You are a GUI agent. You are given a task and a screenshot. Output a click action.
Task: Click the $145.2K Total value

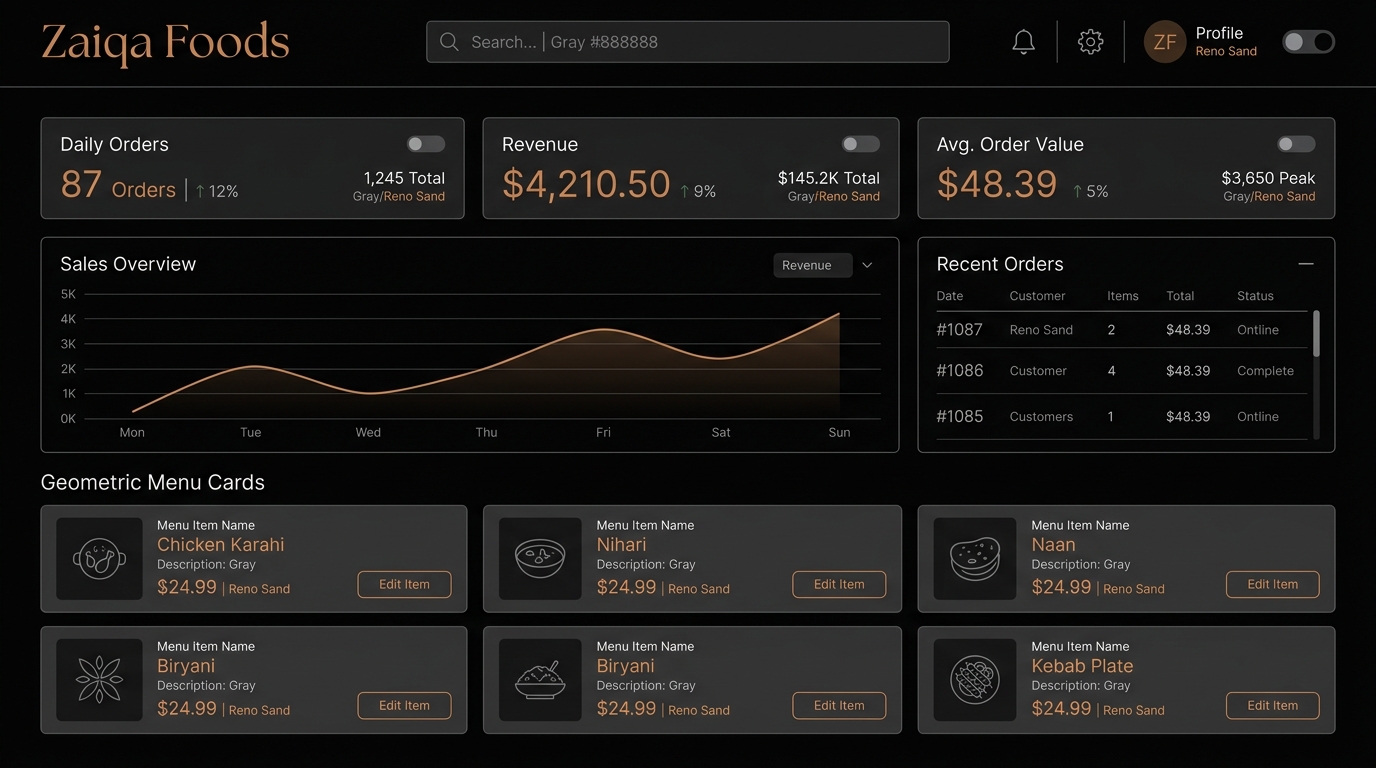click(x=829, y=178)
